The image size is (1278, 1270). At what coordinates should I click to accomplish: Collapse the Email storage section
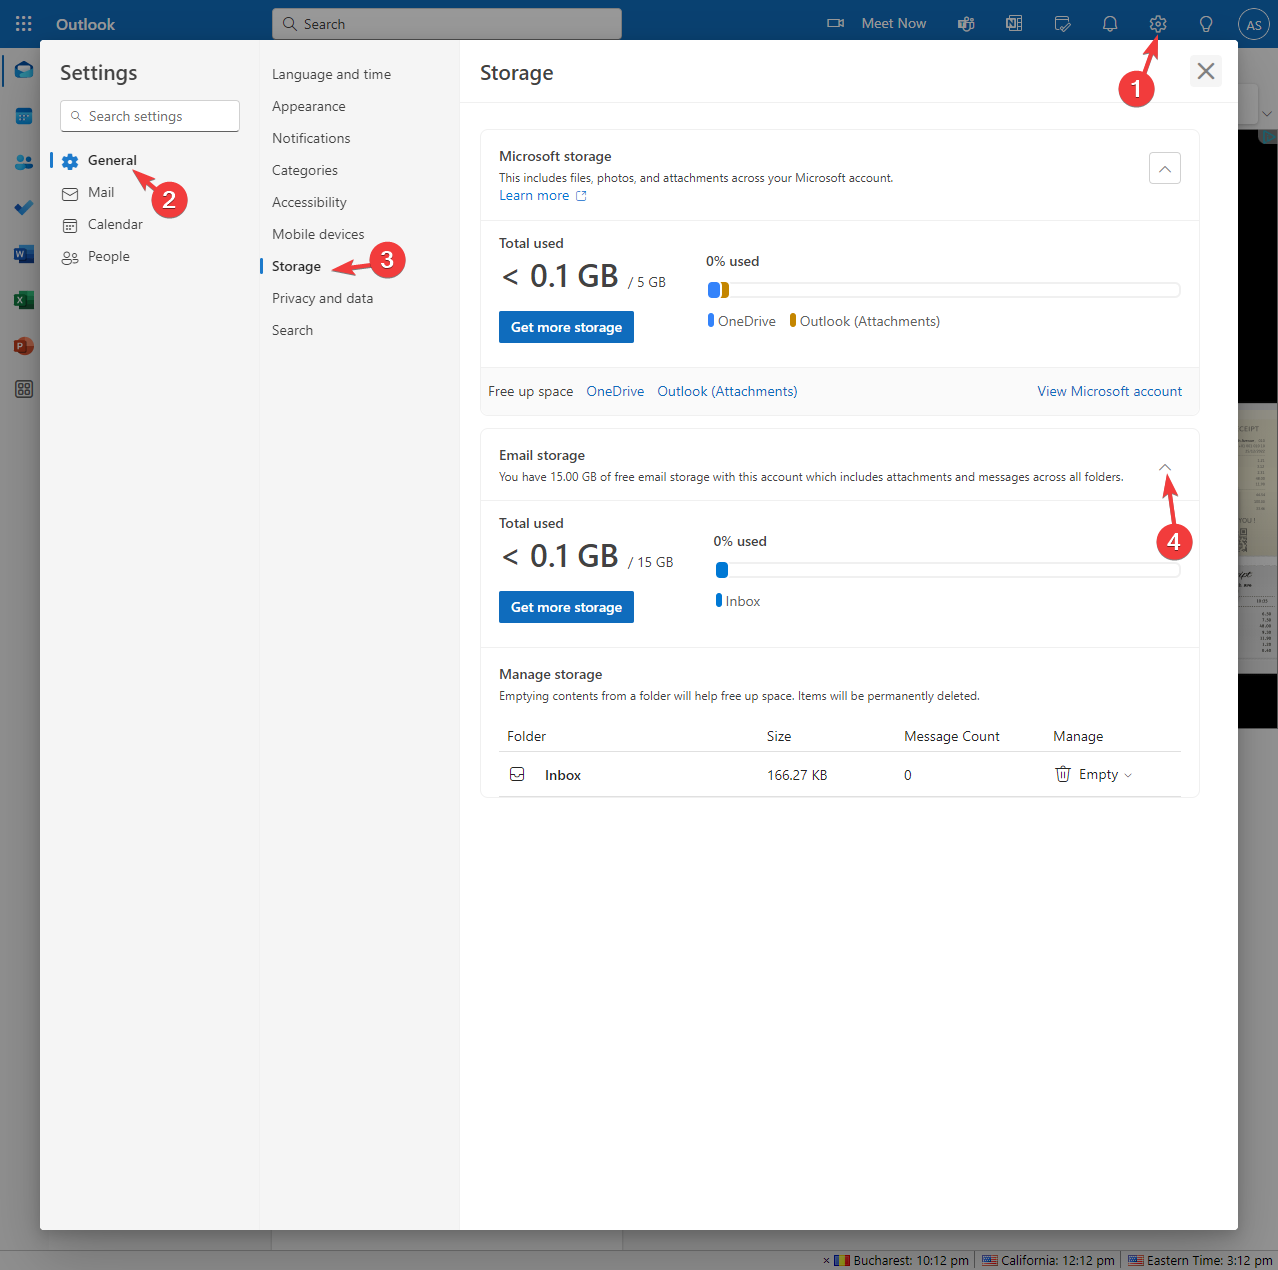tap(1164, 467)
